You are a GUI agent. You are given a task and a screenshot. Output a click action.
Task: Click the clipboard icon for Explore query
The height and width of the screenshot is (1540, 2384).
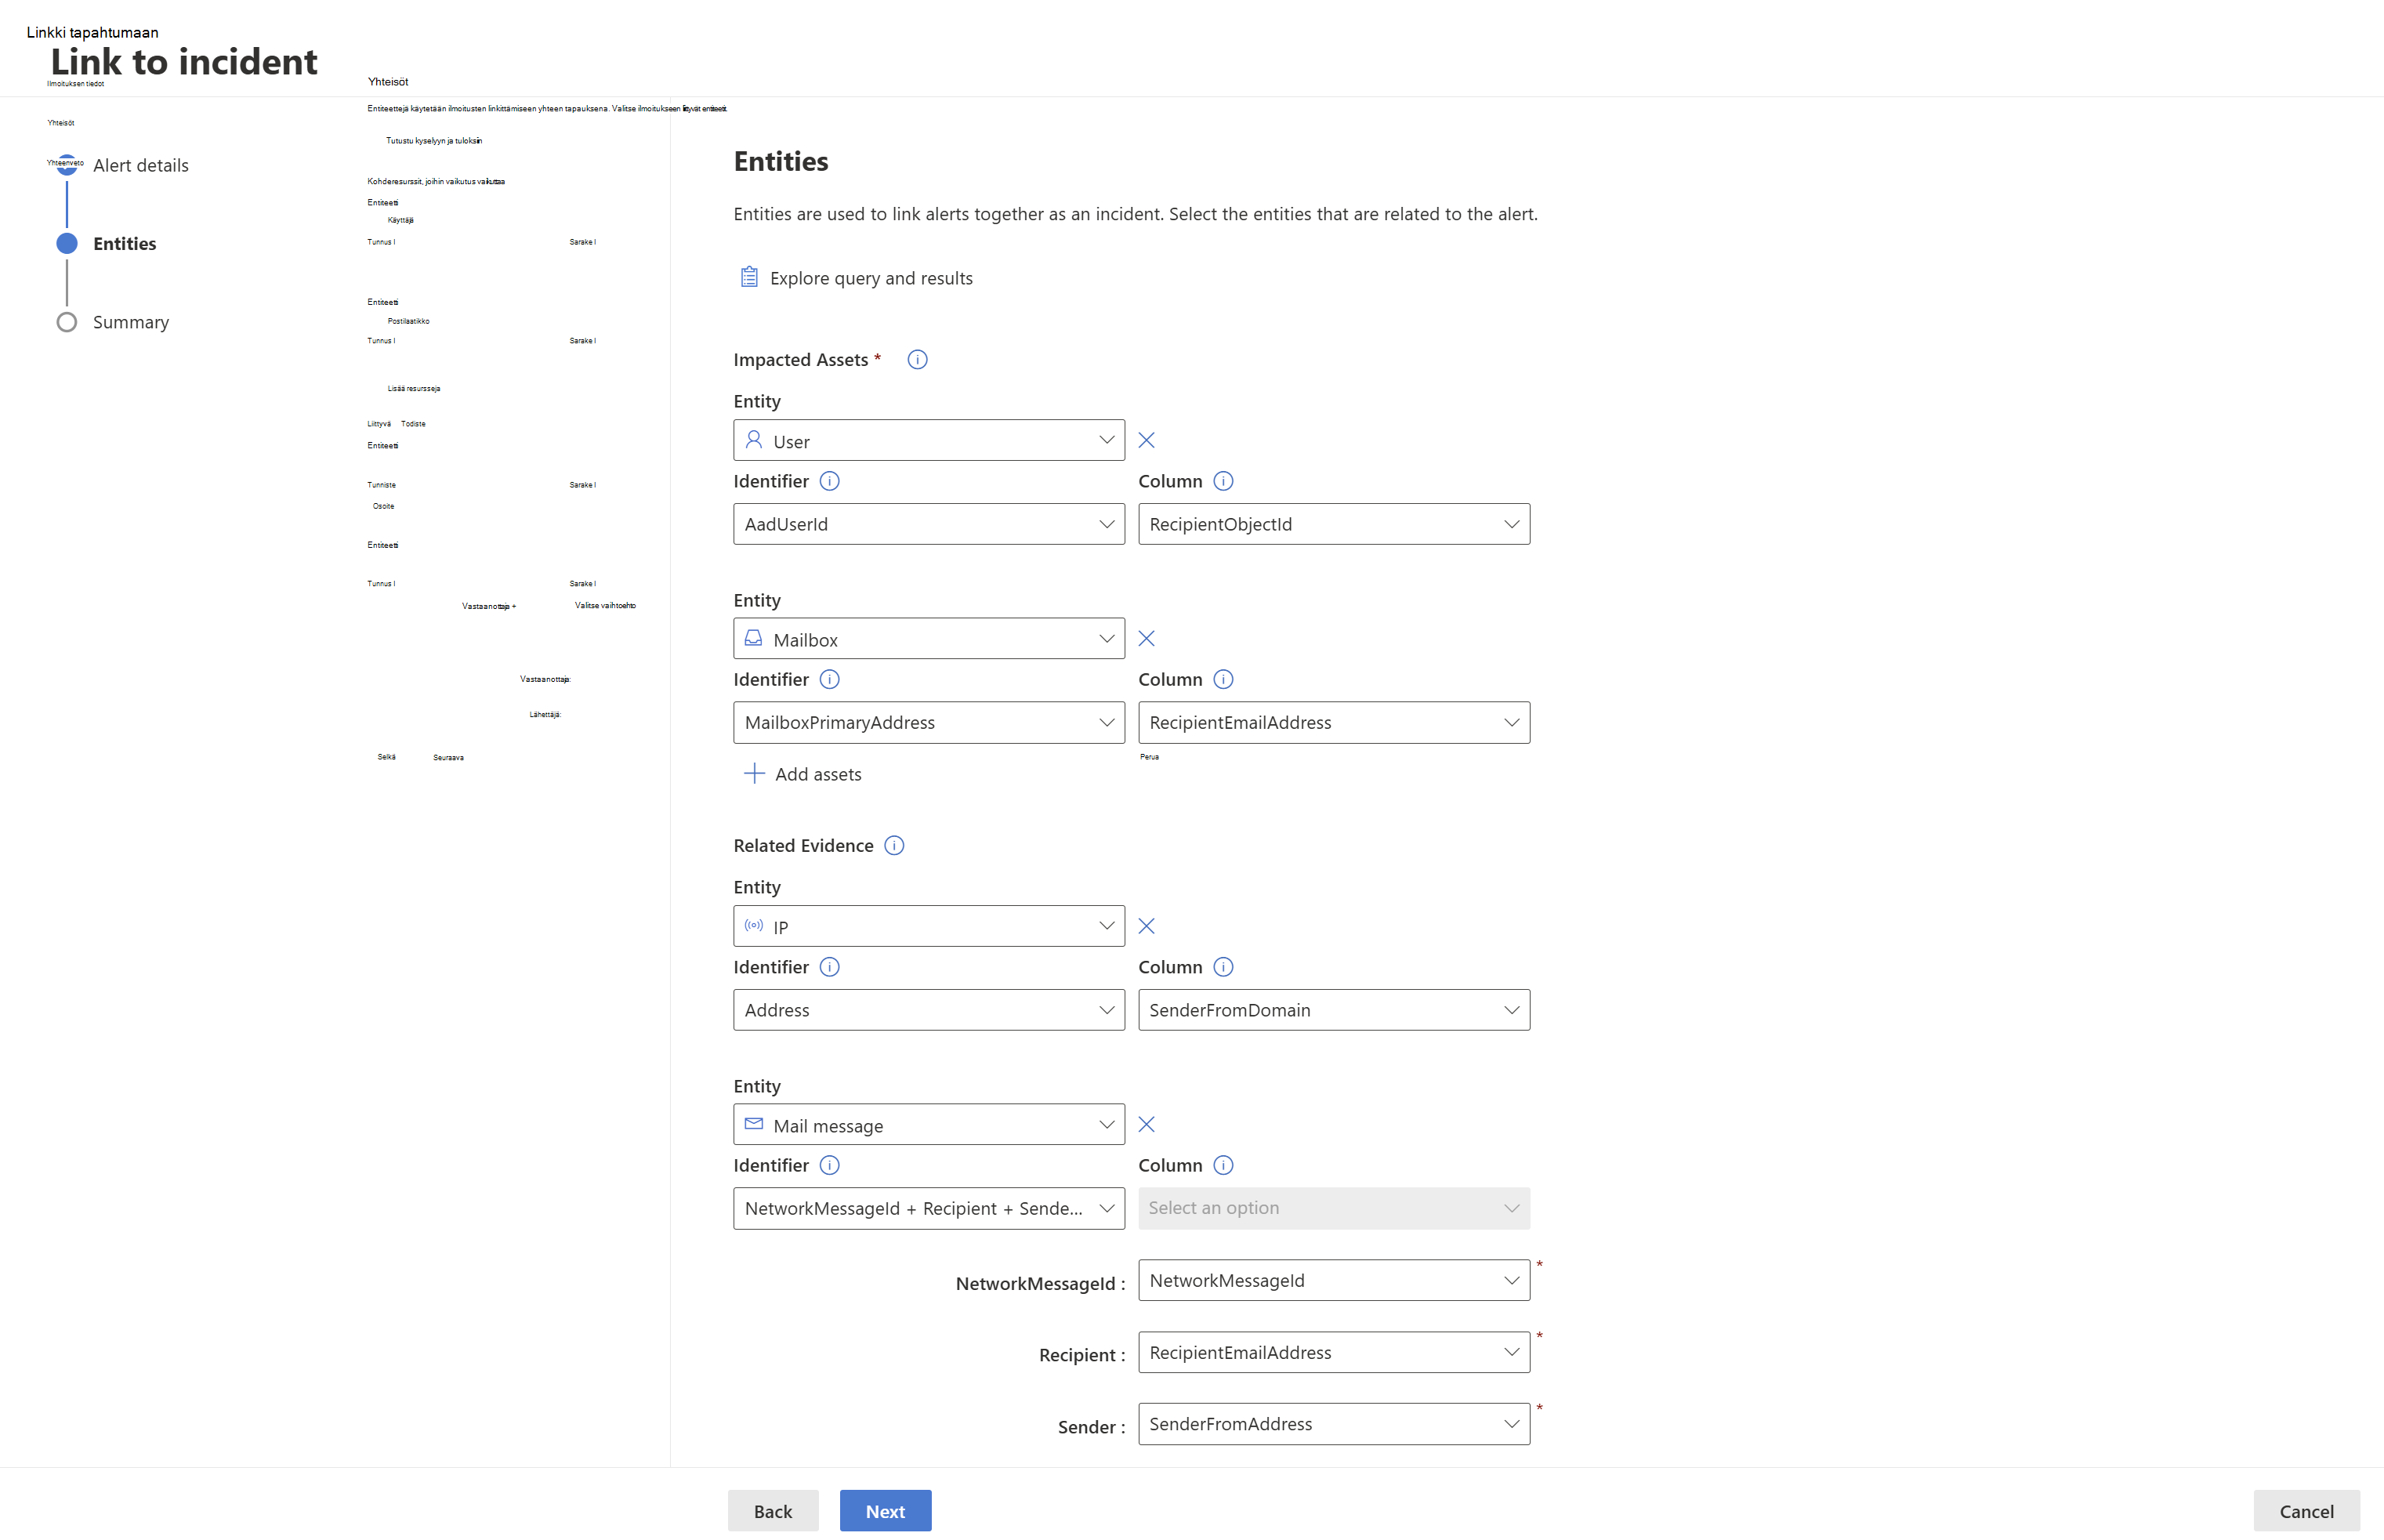[749, 277]
